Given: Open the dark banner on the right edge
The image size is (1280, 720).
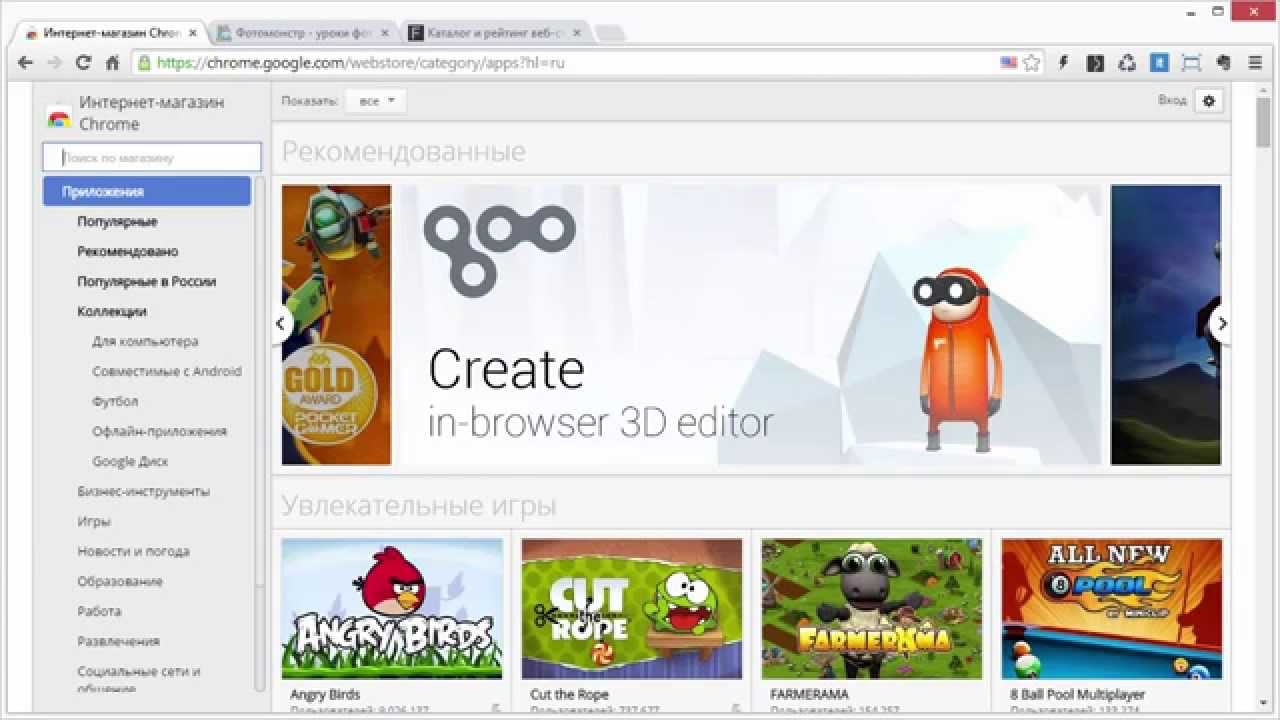Looking at the screenshot, I should 1166,325.
